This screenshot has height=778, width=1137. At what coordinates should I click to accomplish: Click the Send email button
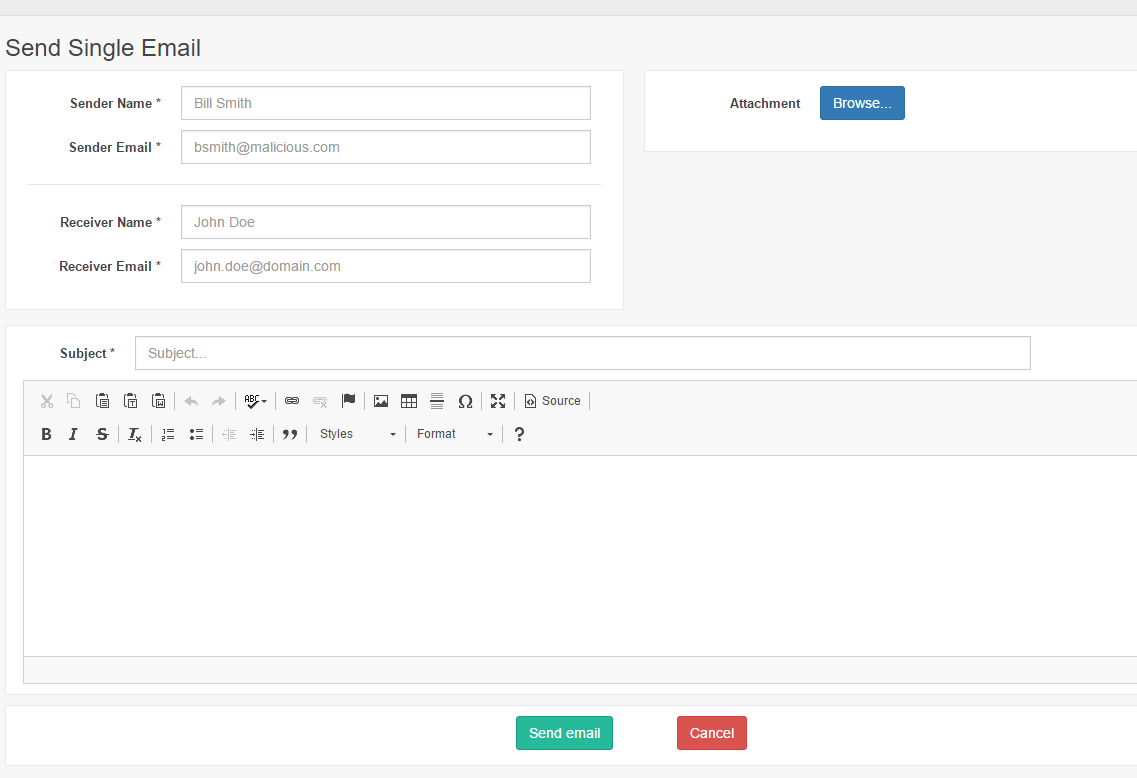pyautogui.click(x=564, y=733)
